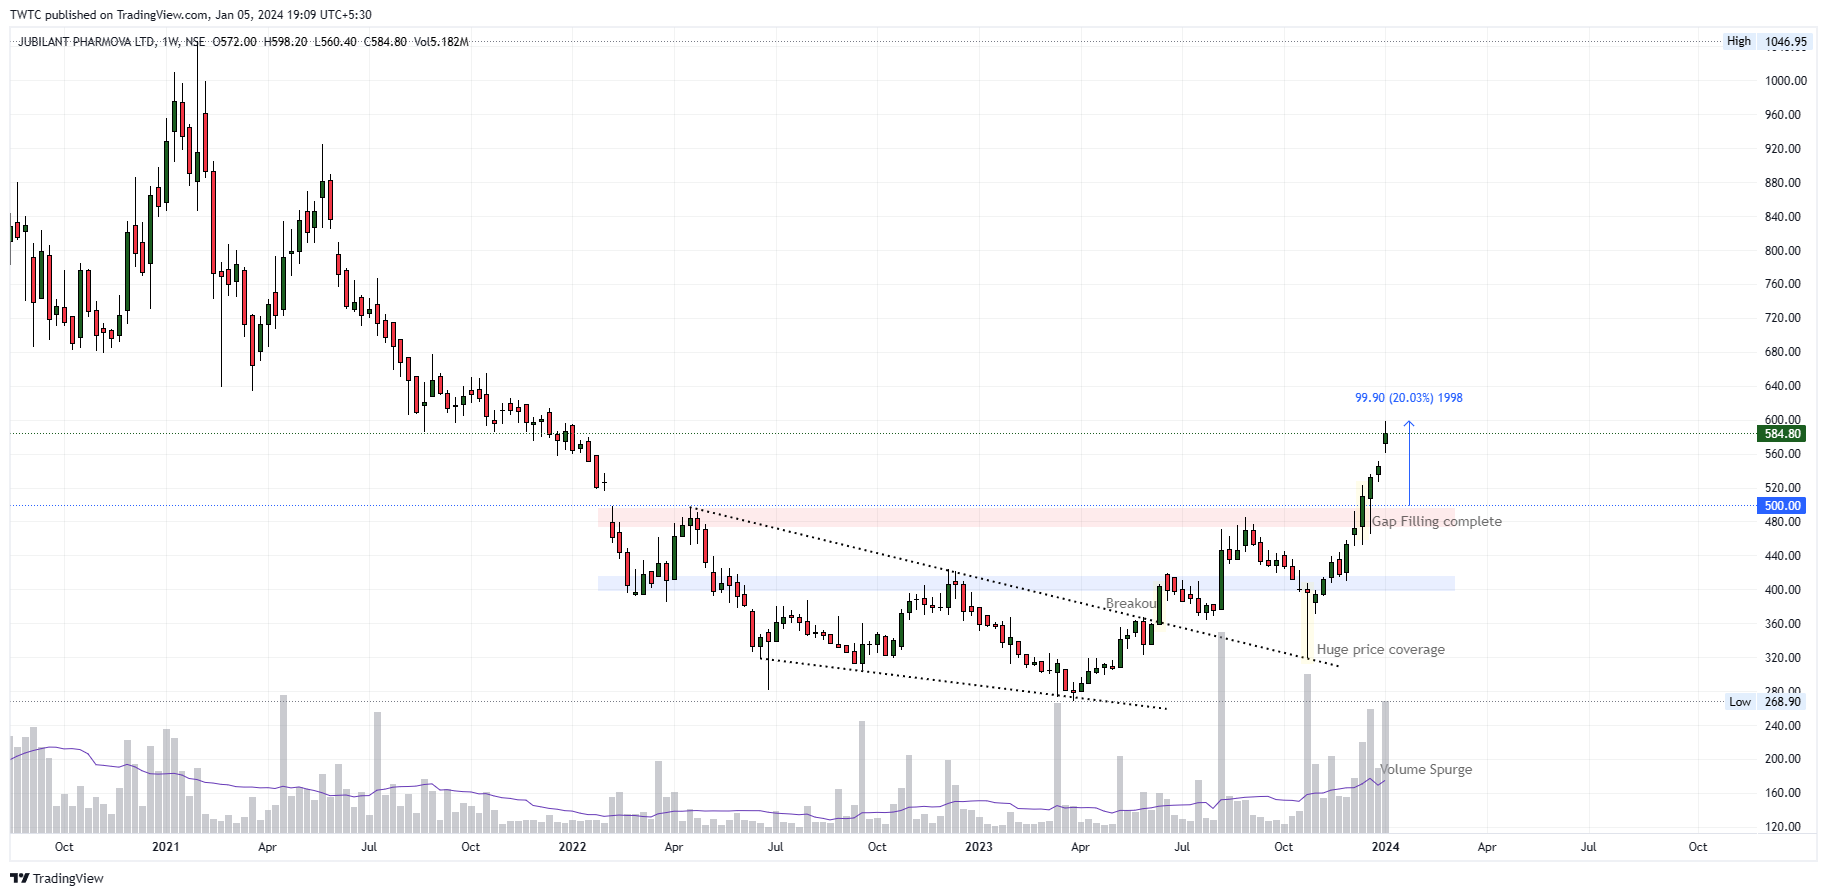The image size is (1827, 896).
Task: Click the 520.00 price axis label
Action: [1782, 488]
